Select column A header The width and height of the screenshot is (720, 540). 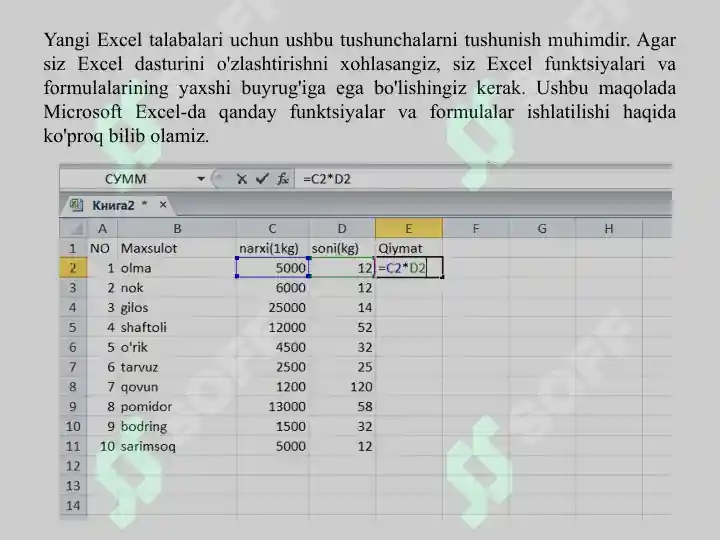click(x=102, y=228)
